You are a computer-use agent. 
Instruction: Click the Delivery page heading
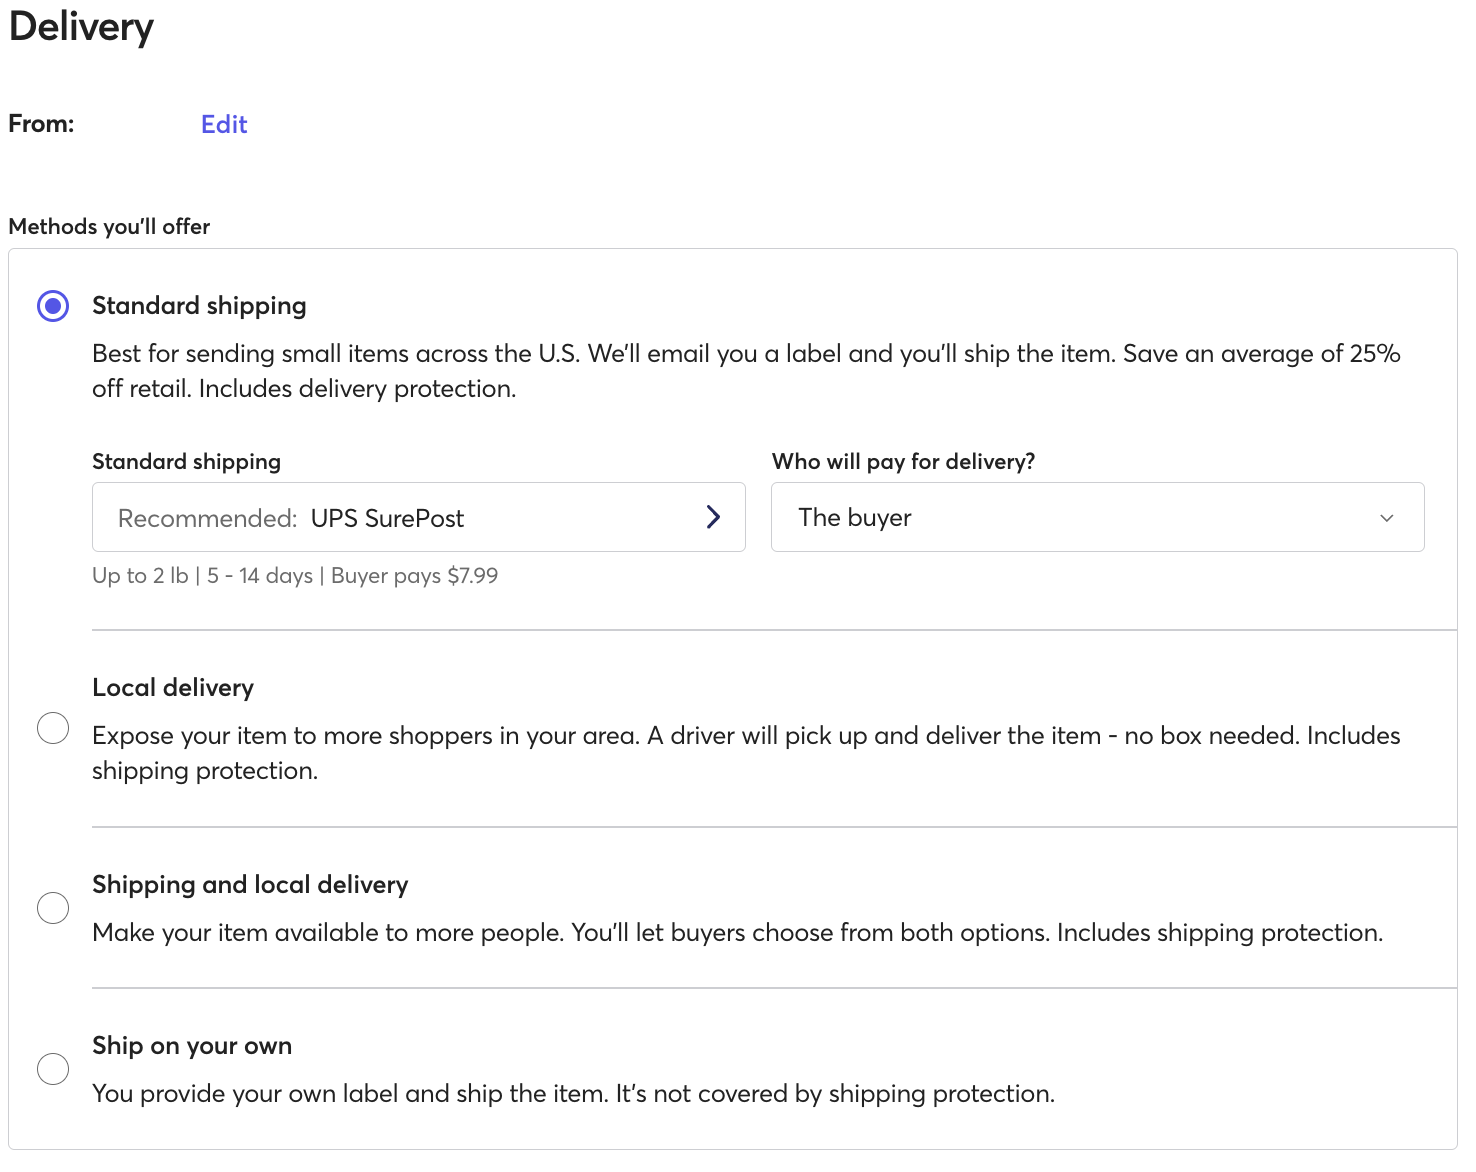(81, 27)
